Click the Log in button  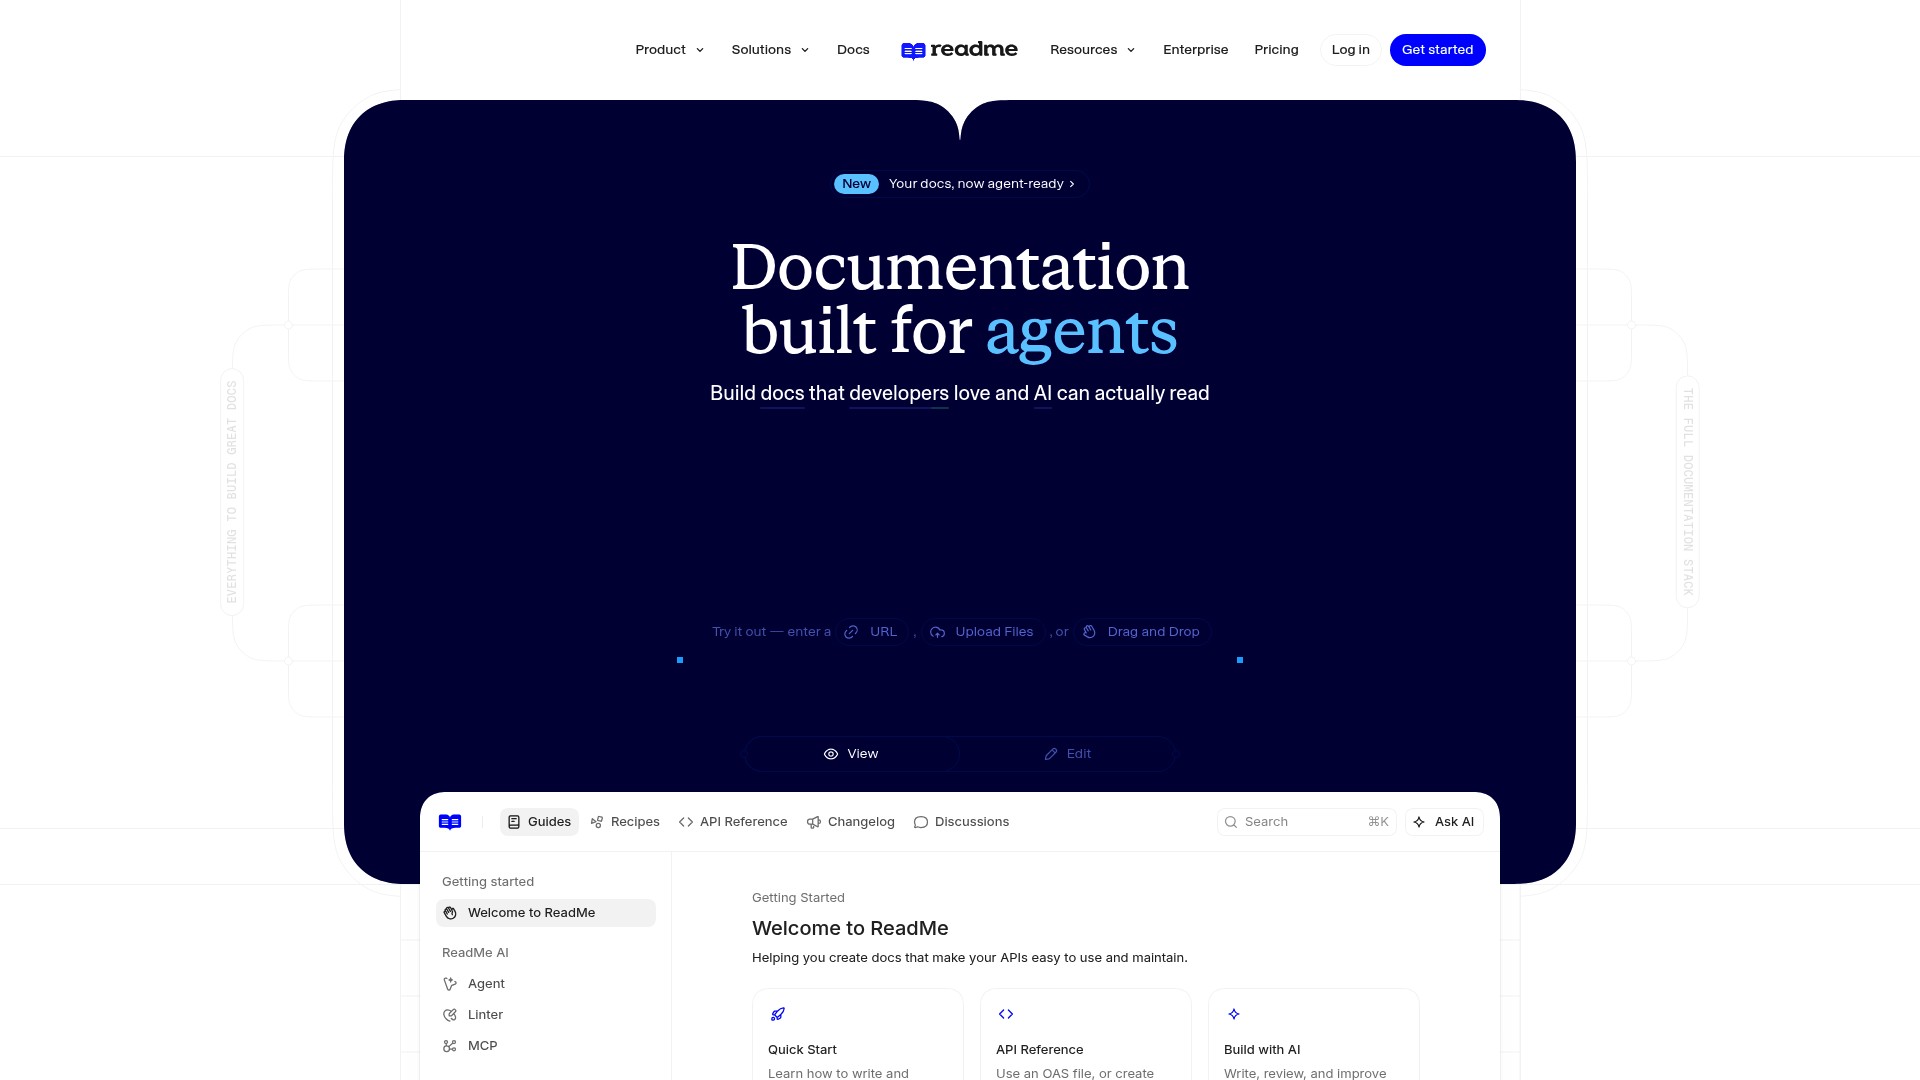click(x=1350, y=50)
